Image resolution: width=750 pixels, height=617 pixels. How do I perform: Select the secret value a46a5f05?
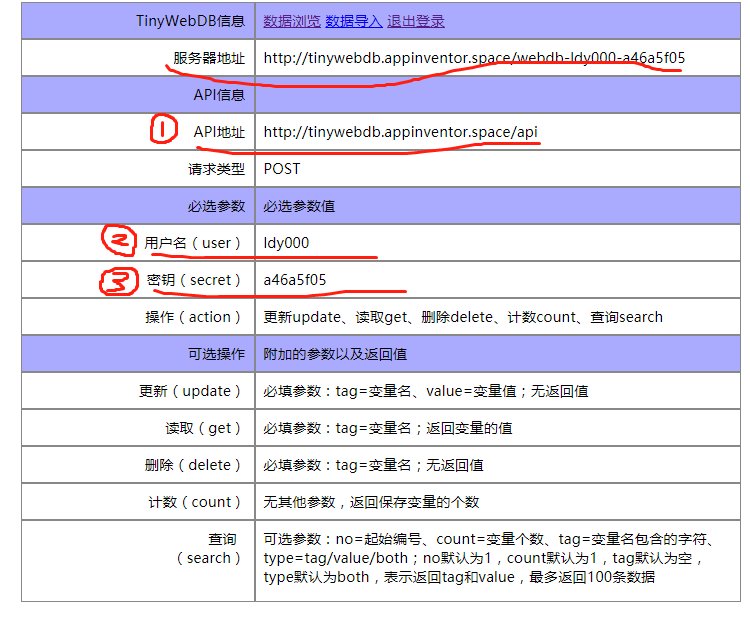[295, 280]
